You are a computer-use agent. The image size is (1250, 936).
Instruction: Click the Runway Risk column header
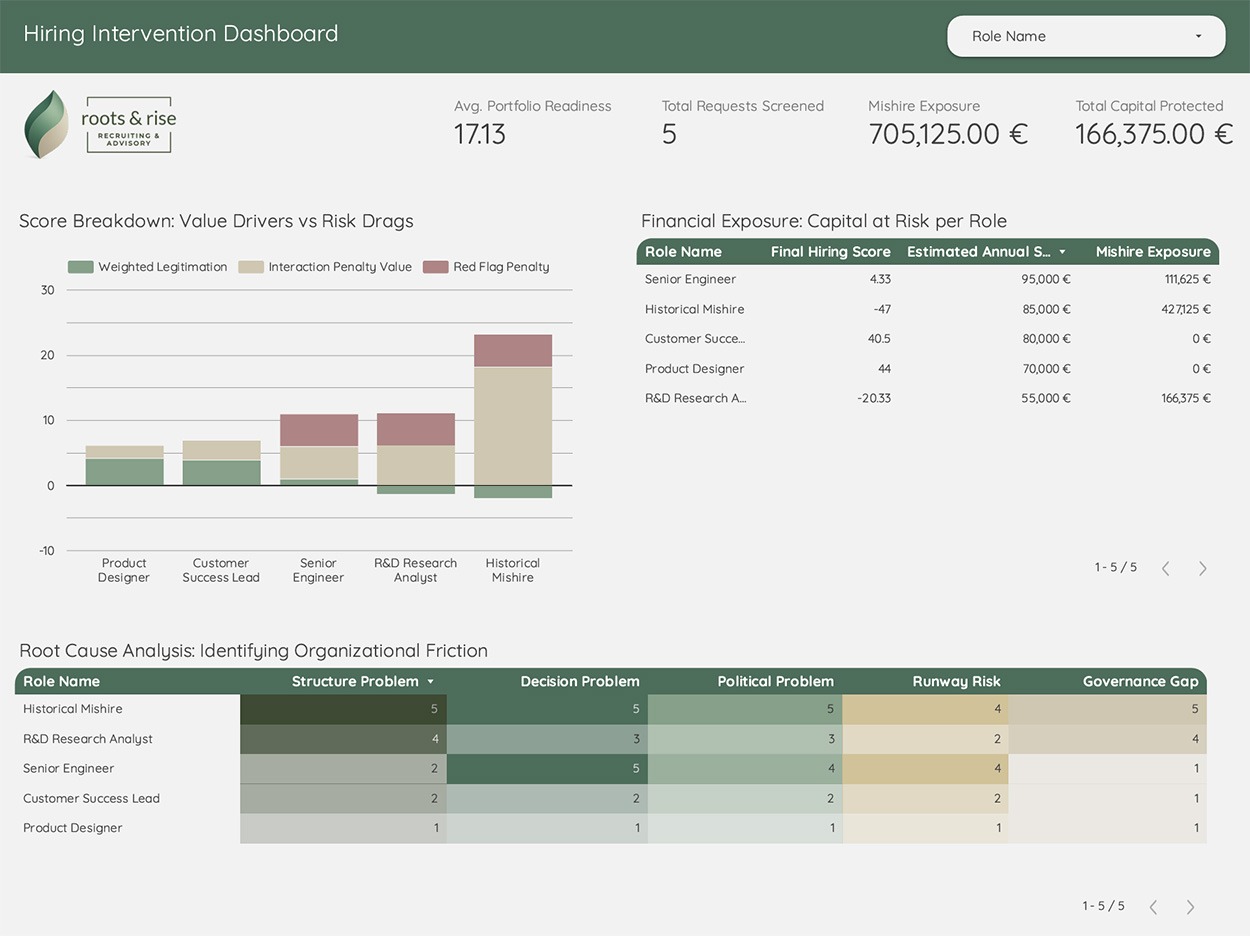pyautogui.click(x=956, y=681)
